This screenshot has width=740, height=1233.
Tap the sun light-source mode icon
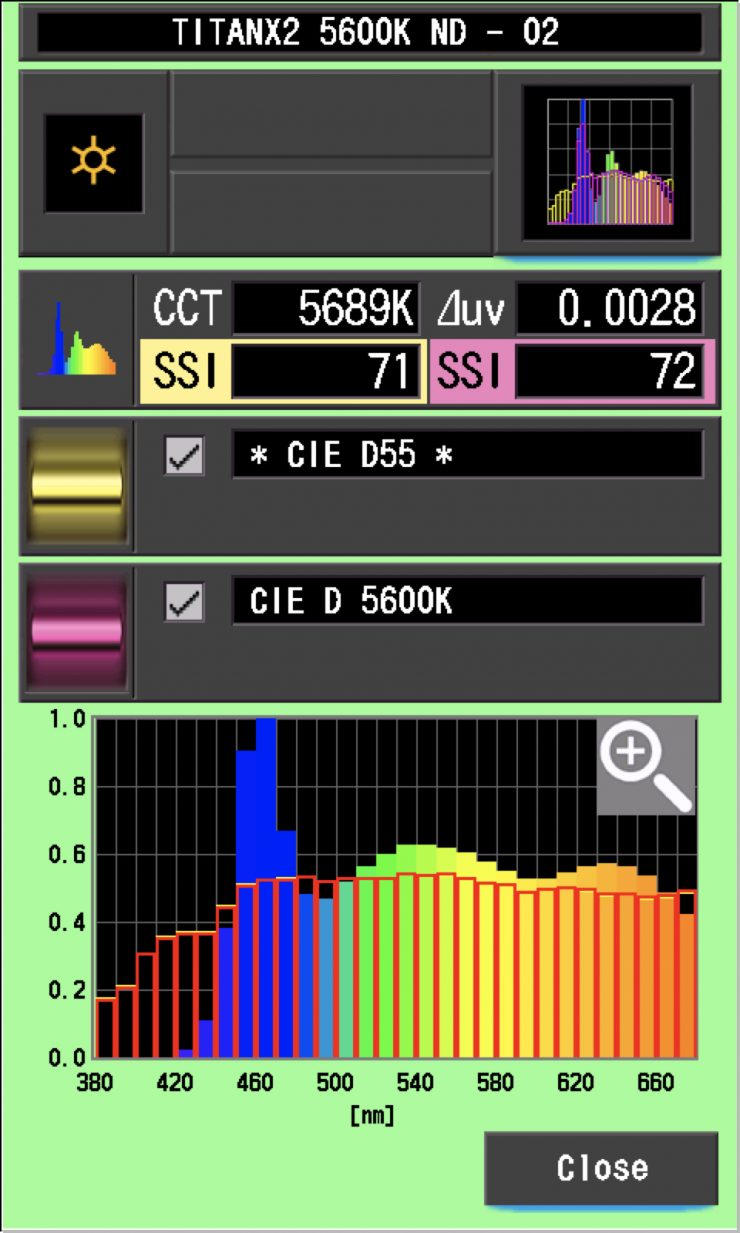(93, 162)
